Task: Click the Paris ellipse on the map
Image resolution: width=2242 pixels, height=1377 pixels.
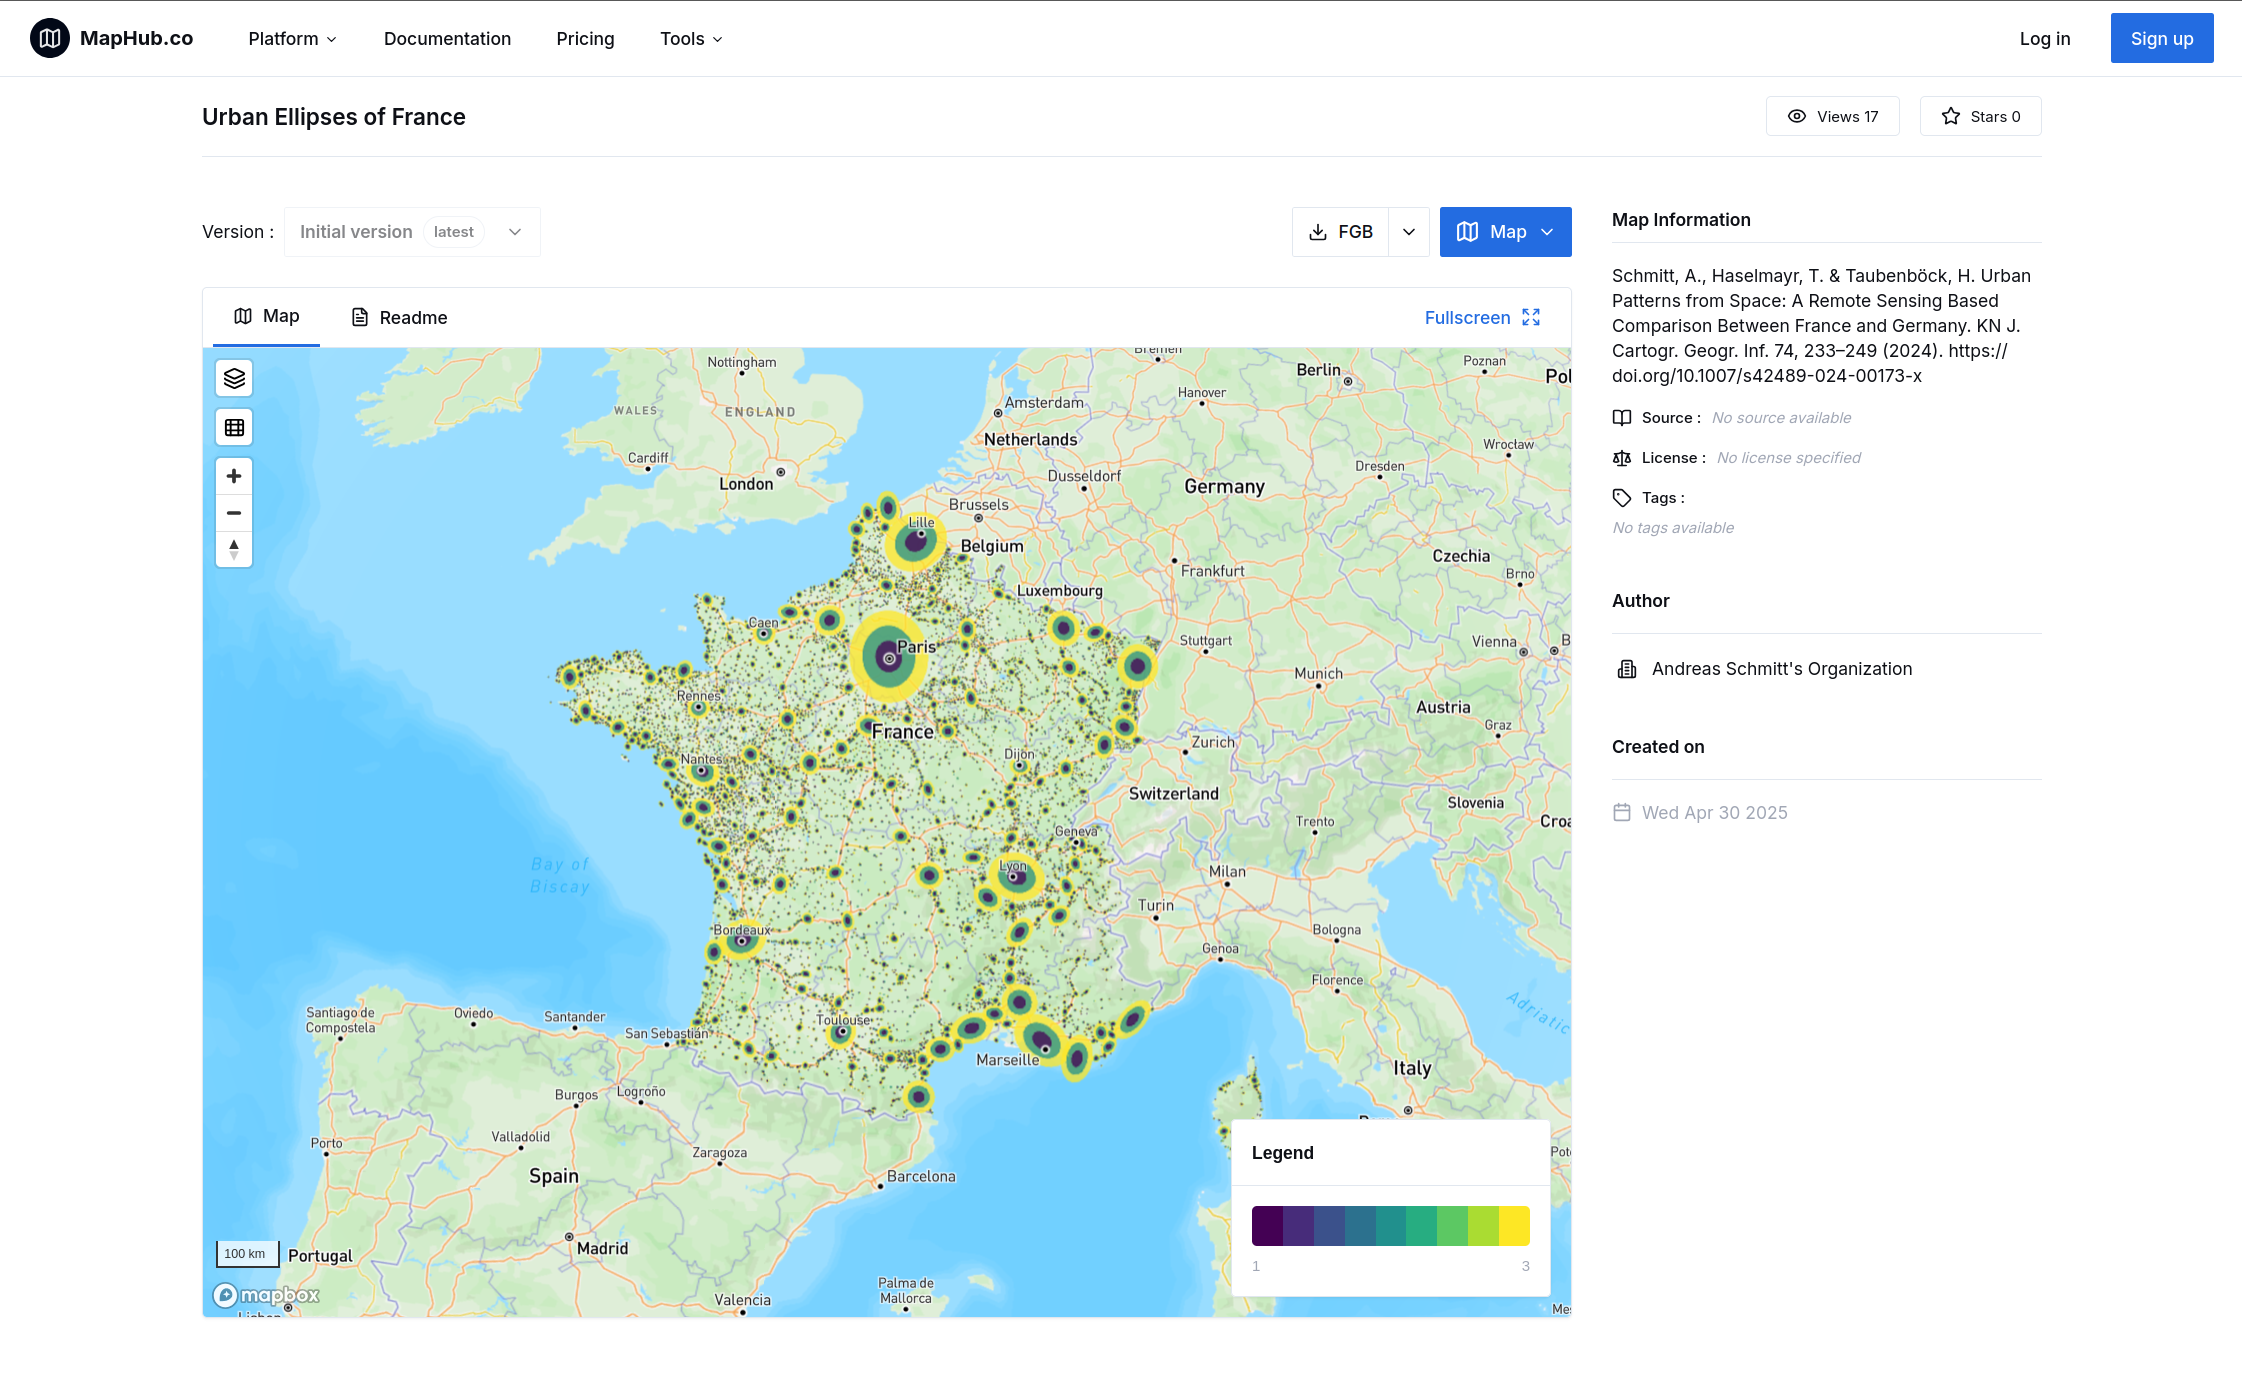Action: 888,658
